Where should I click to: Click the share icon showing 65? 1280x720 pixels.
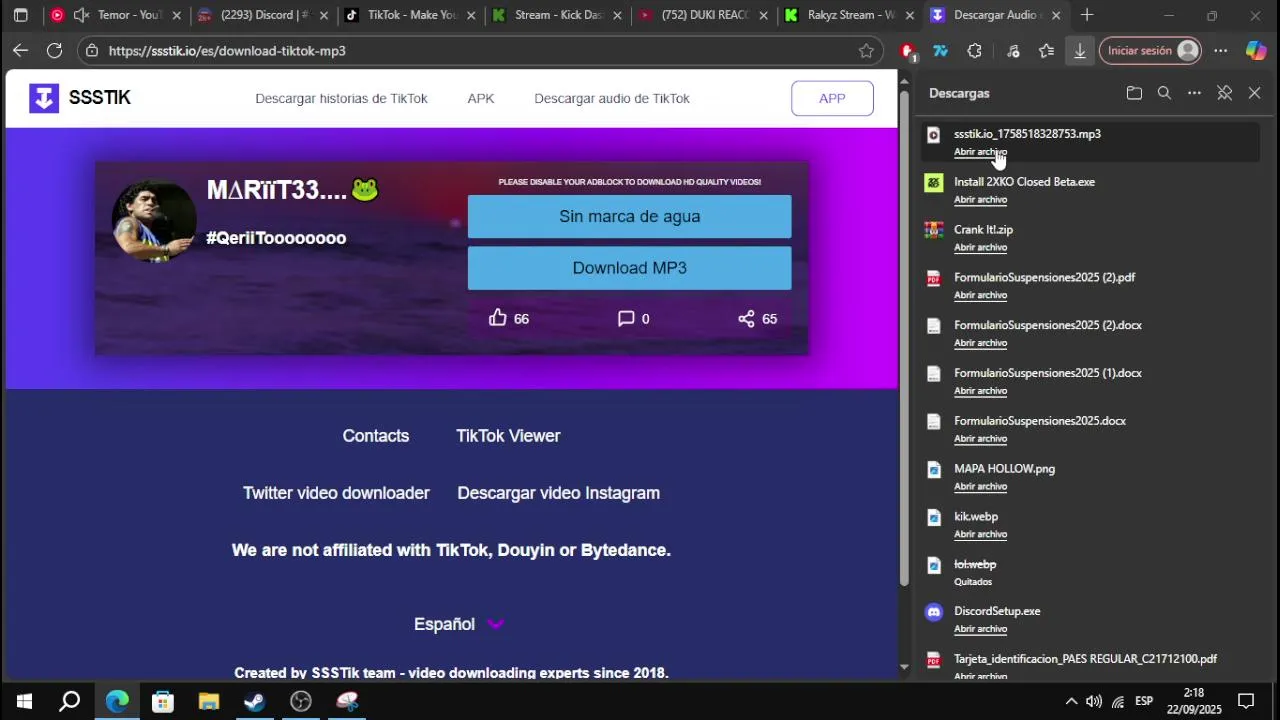(746, 318)
